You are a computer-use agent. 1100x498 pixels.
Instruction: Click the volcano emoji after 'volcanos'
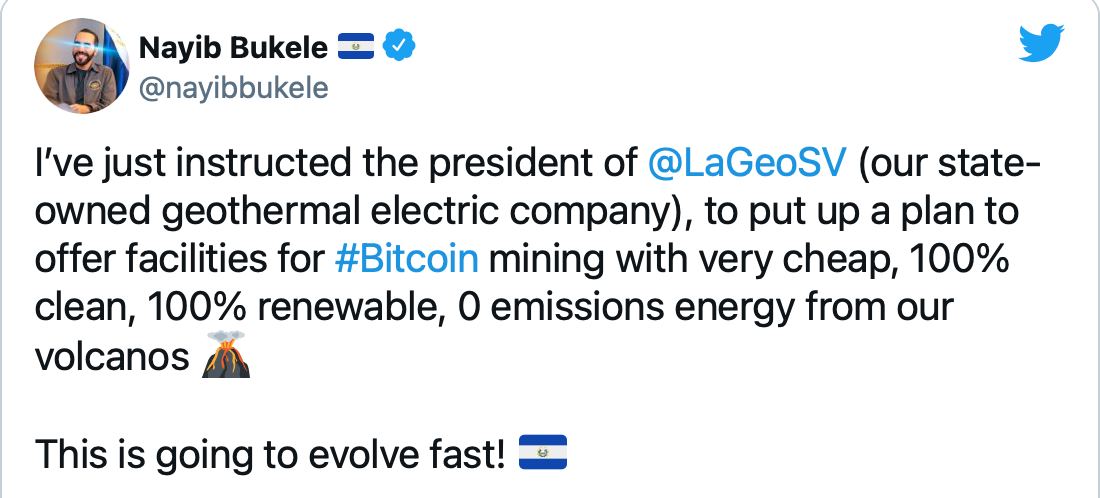(226, 354)
